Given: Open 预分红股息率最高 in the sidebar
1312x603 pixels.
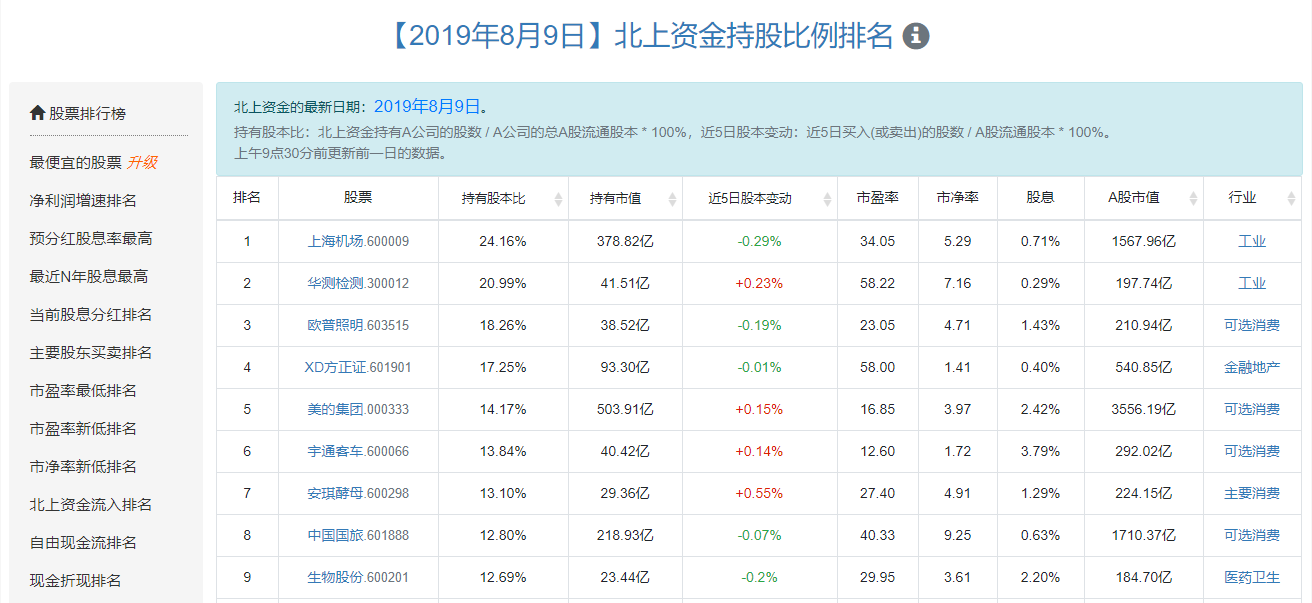Looking at the screenshot, I should (x=91, y=239).
